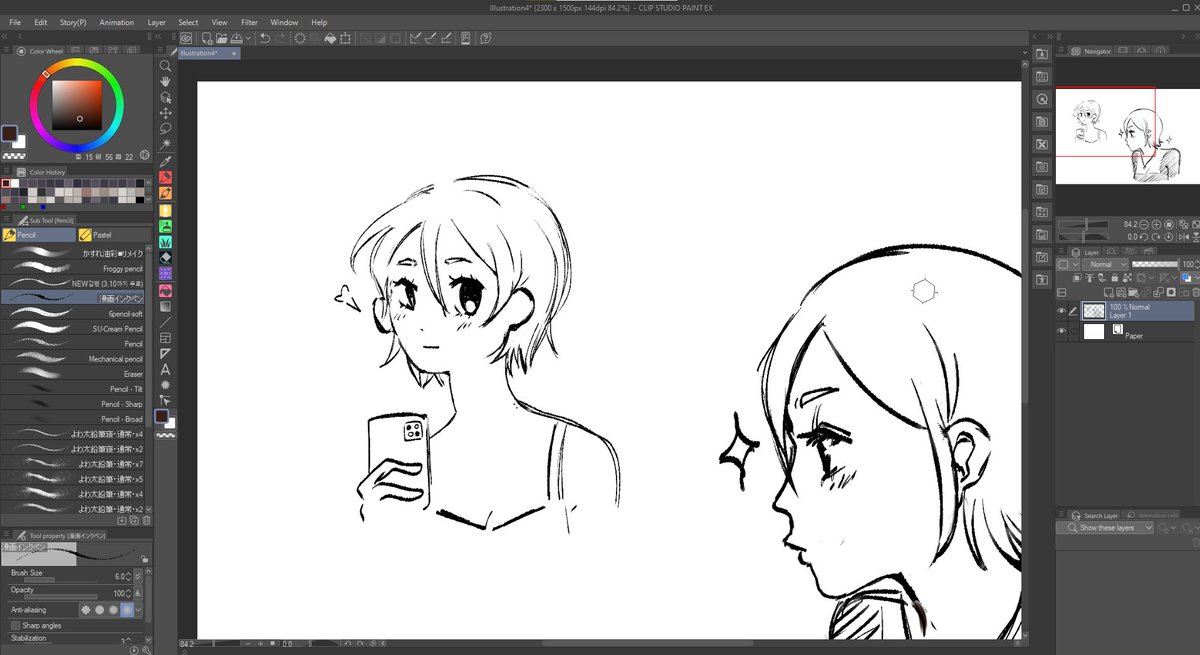Select the green Airbrush tool
Image resolution: width=1200 pixels, height=655 pixels.
click(x=166, y=225)
